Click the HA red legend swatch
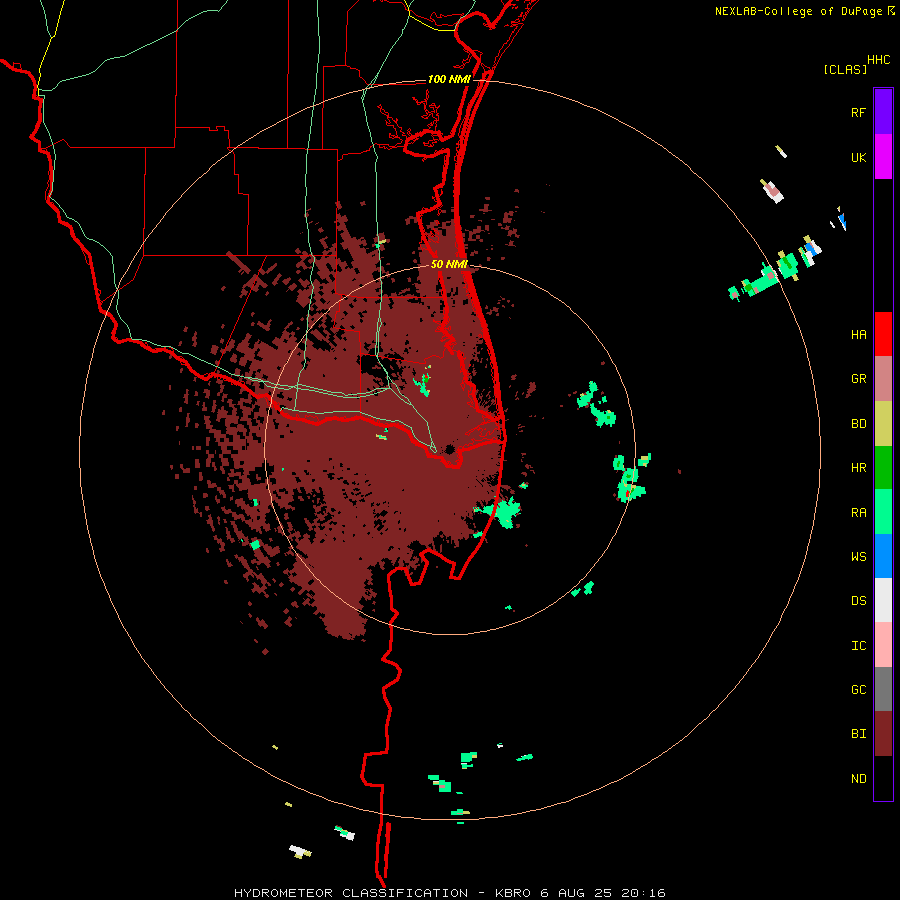The height and width of the screenshot is (900, 900). pos(883,334)
